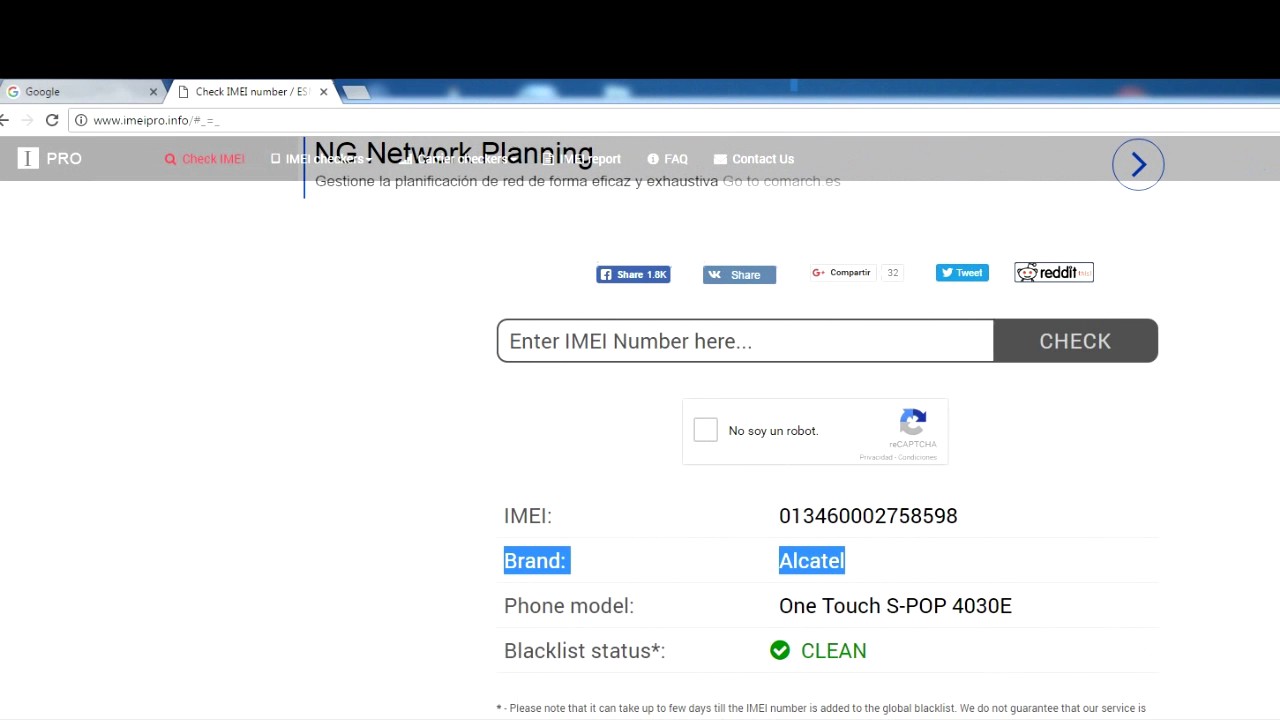The image size is (1280, 720).
Task: Click the ad next arrow circle
Action: (x=1138, y=165)
